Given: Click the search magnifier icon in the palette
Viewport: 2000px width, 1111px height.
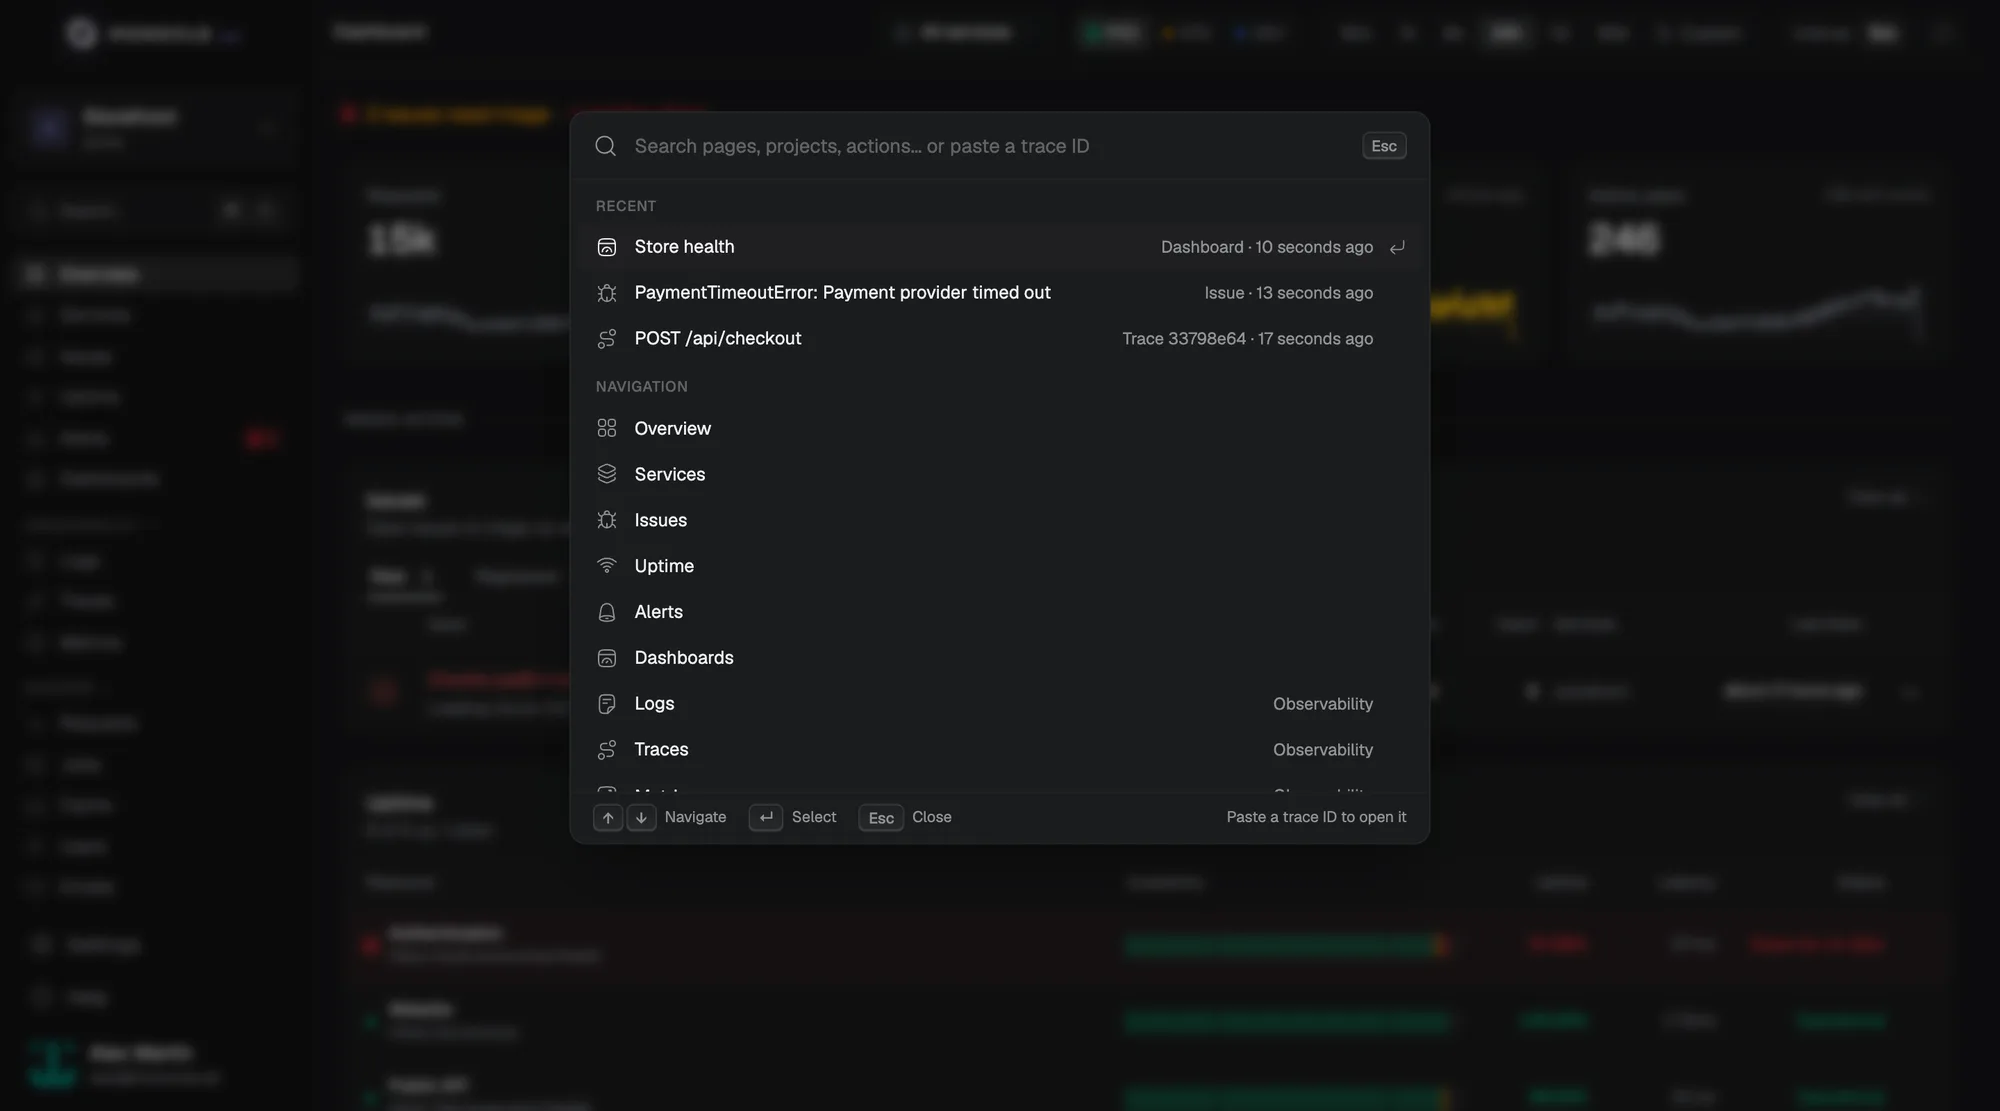Looking at the screenshot, I should point(605,146).
